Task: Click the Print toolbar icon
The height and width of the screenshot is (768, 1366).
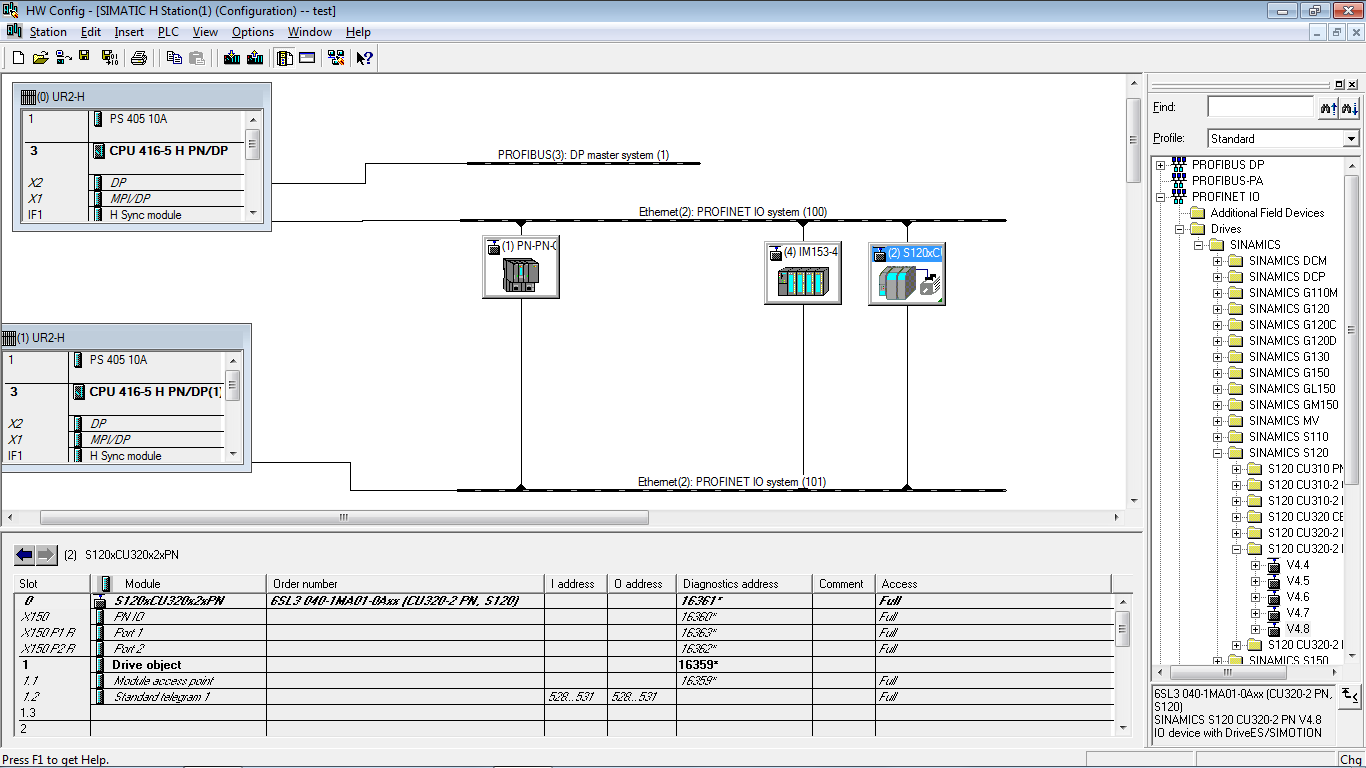Action: click(139, 58)
